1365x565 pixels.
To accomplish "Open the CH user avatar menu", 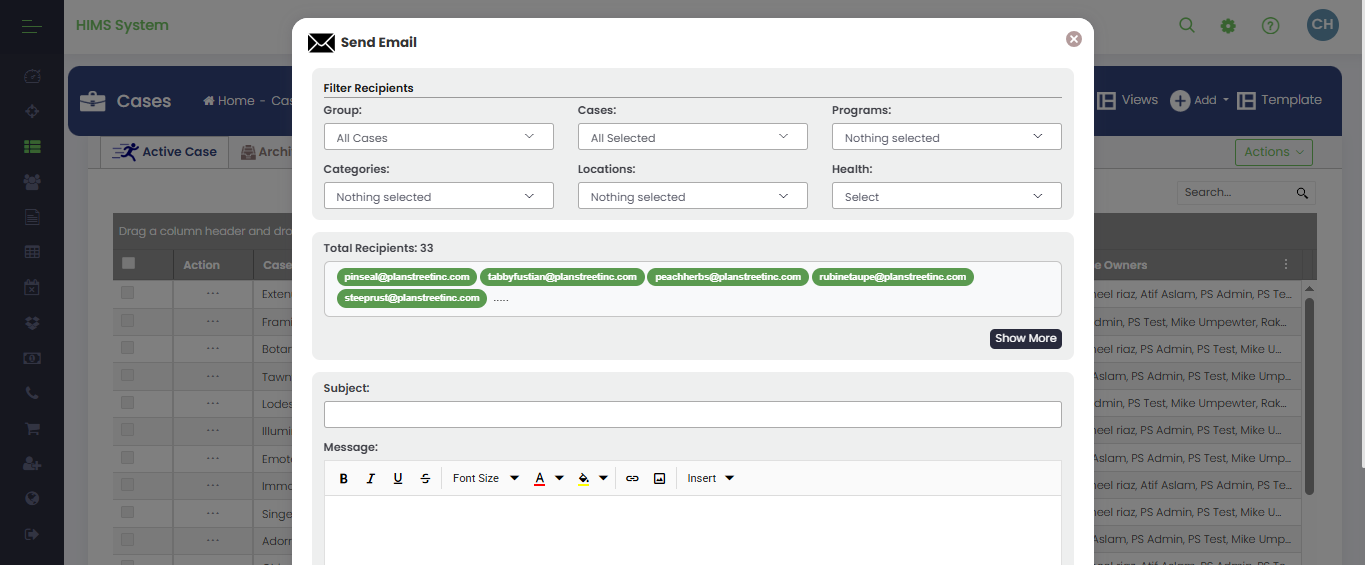I will tap(1323, 25).
